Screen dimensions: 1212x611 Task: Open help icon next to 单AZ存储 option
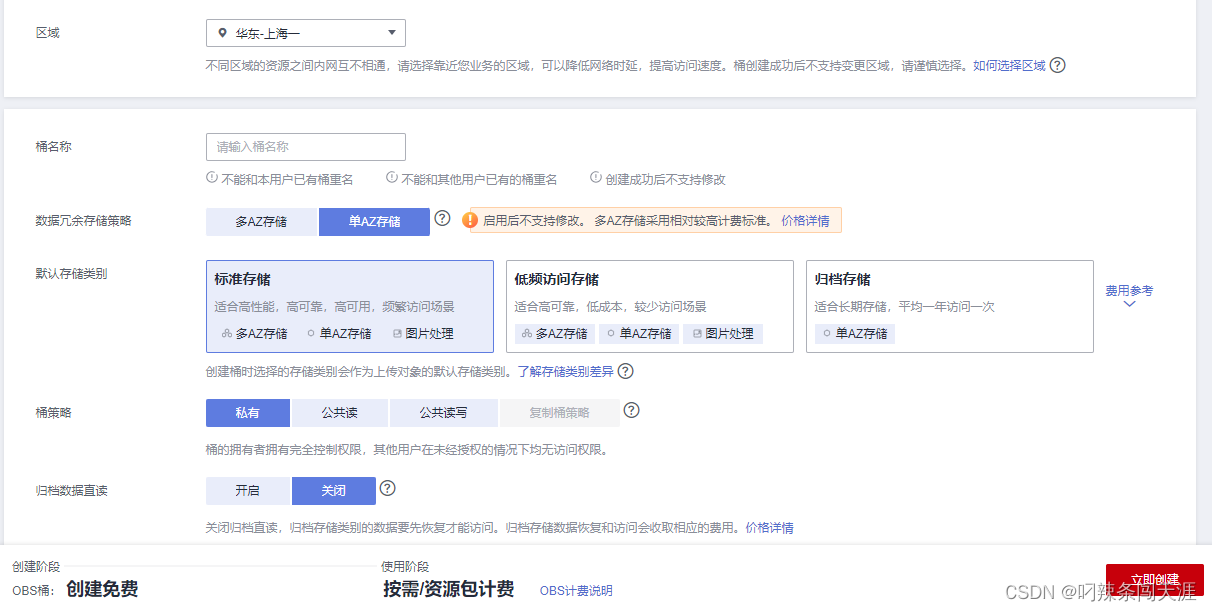(x=443, y=219)
